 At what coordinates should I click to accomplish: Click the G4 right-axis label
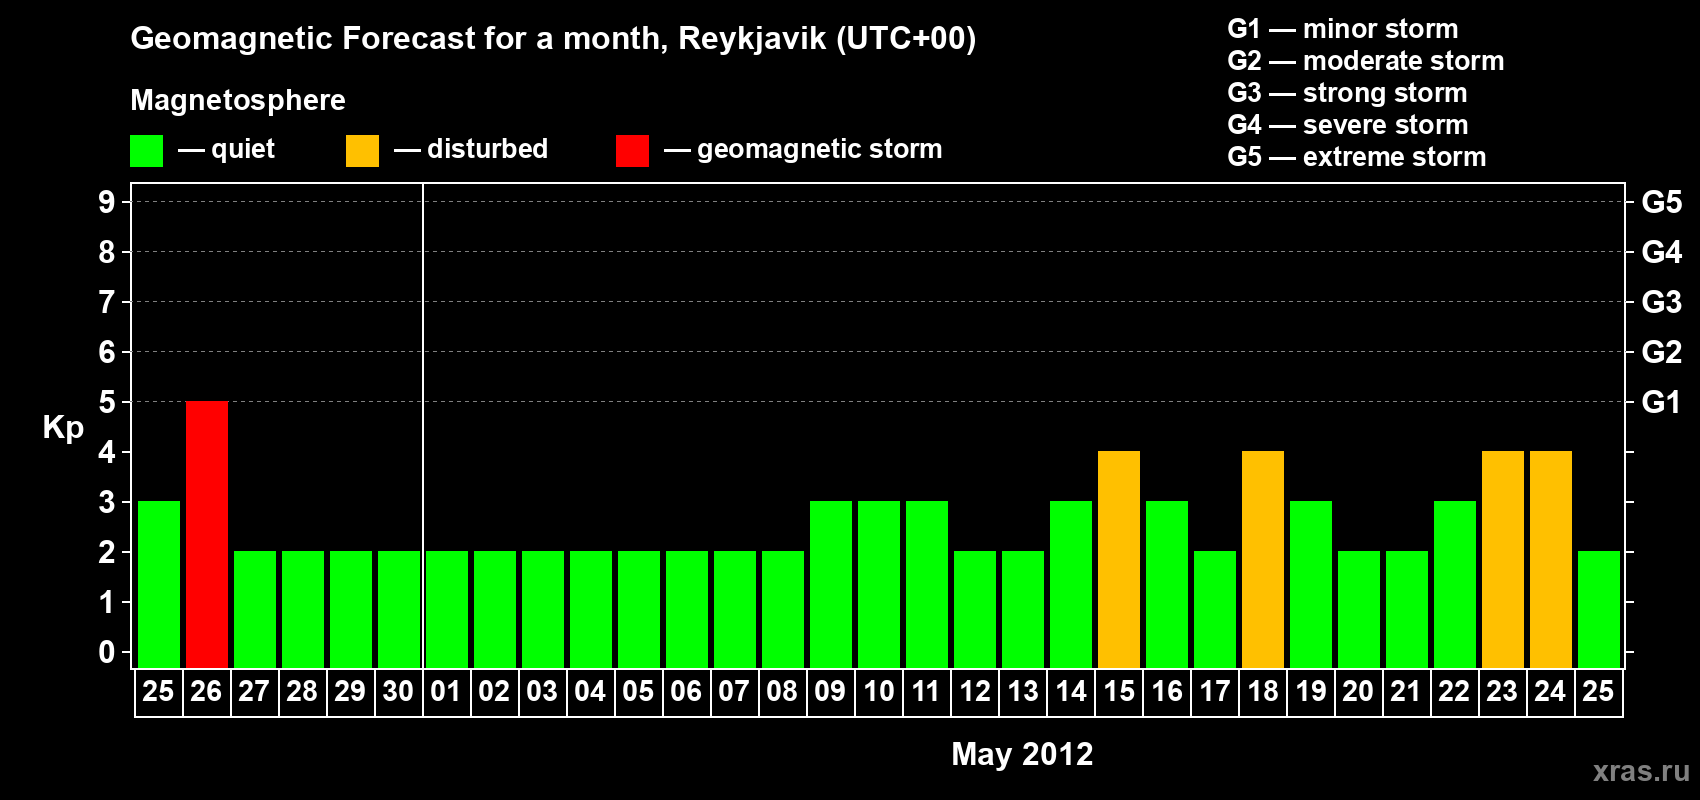tap(1662, 252)
